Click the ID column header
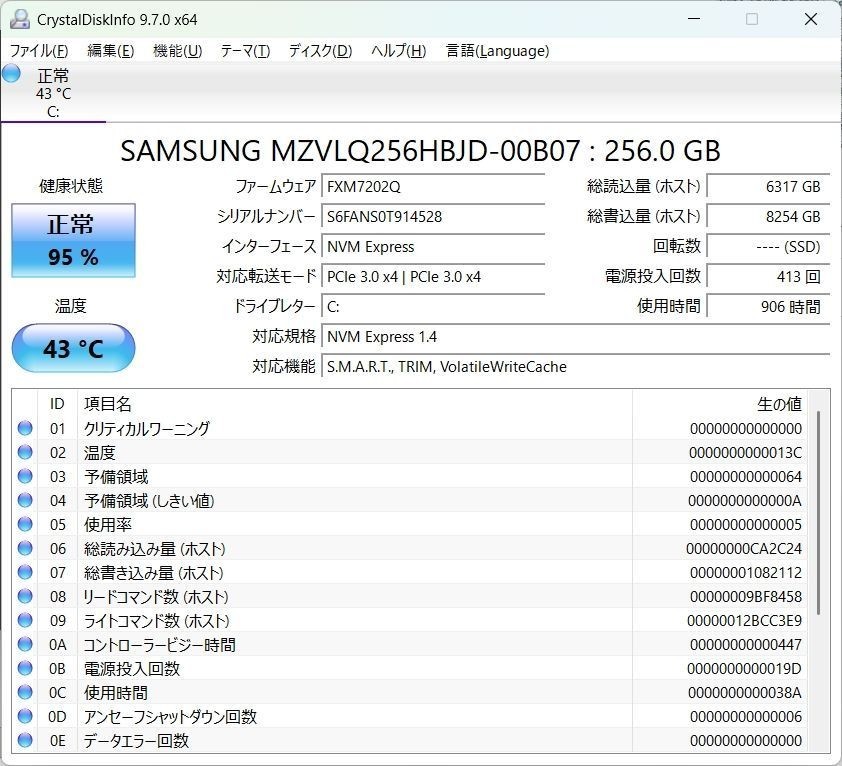This screenshot has height=766, width=842. tap(57, 403)
